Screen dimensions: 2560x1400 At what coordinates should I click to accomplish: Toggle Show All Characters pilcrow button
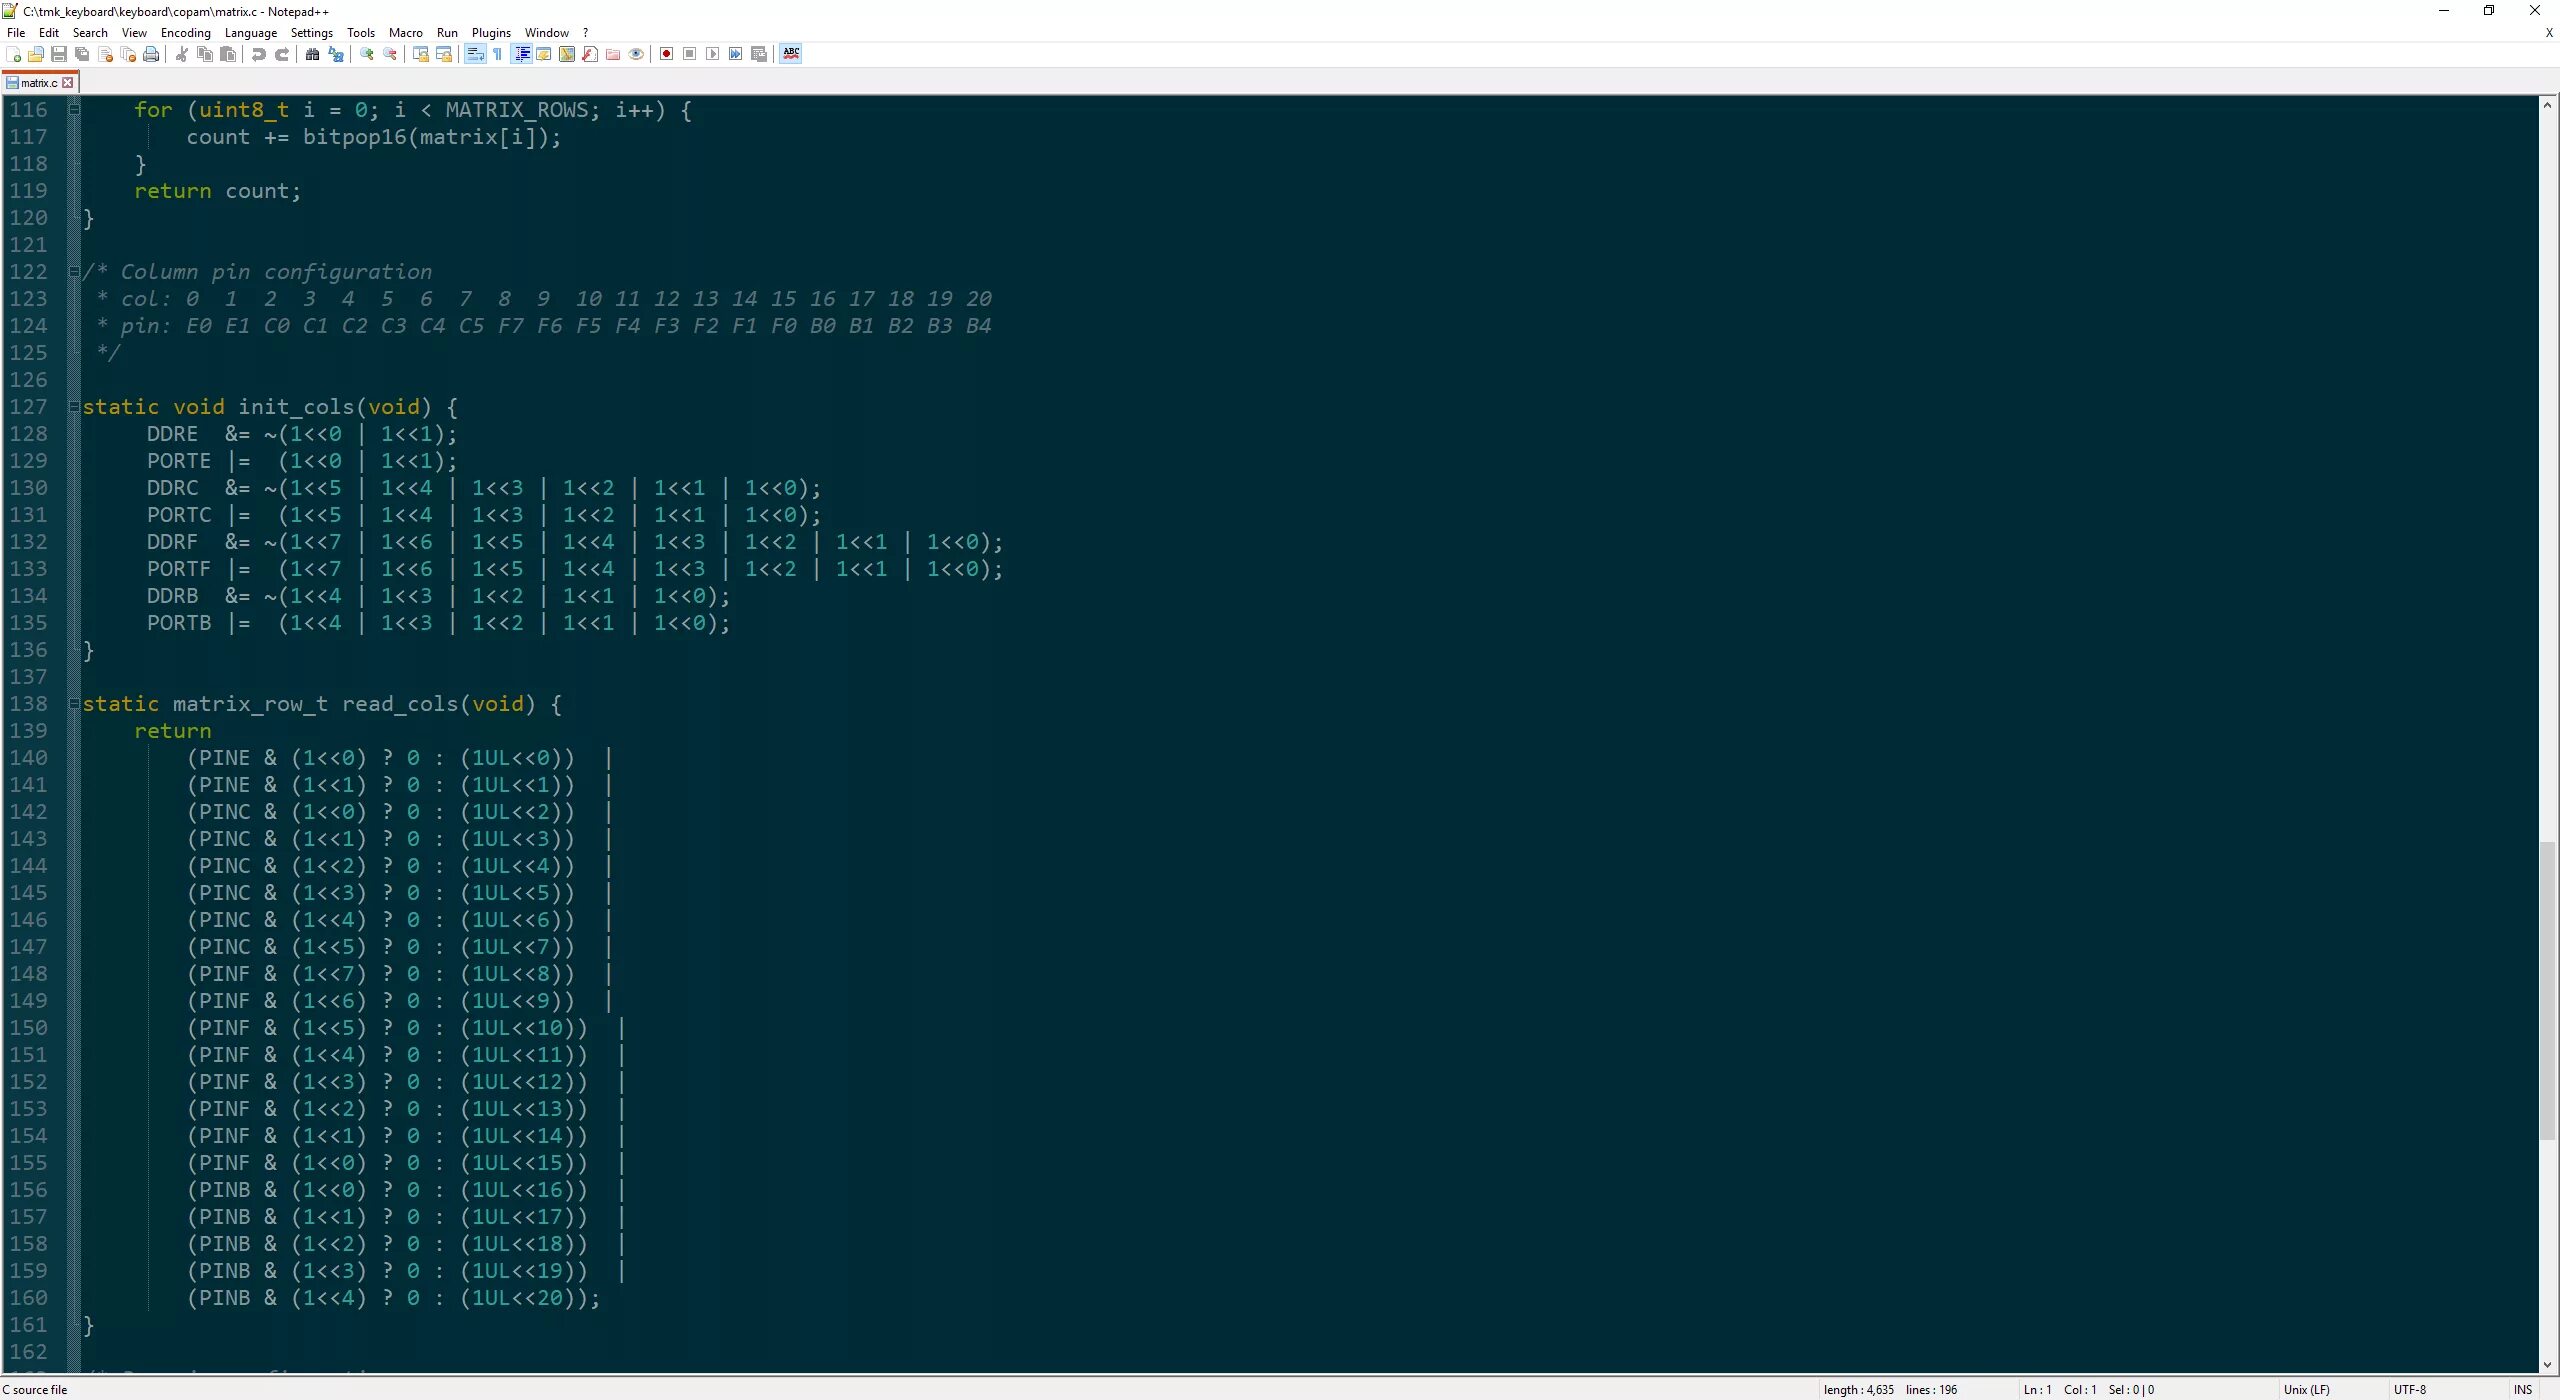click(498, 54)
